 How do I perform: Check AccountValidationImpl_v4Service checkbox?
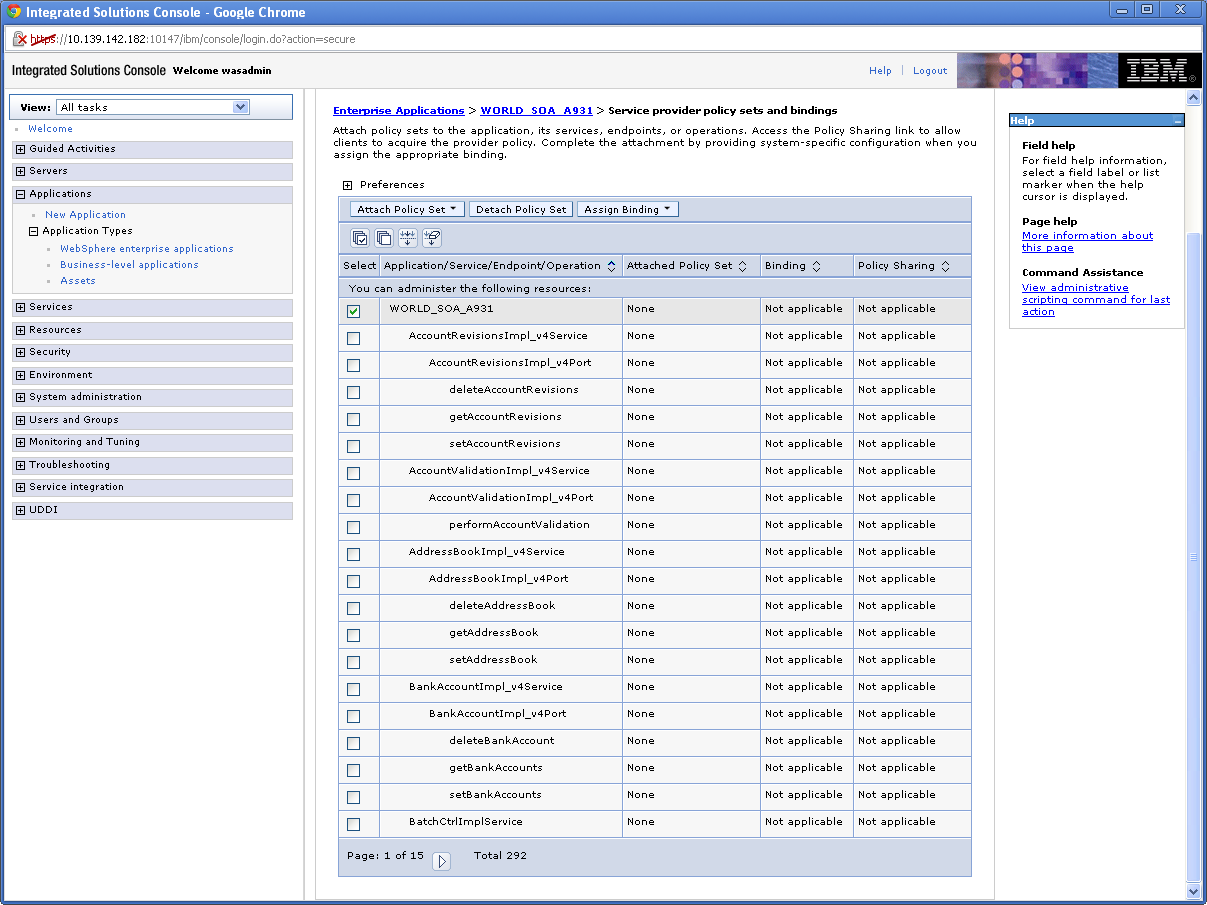pyautogui.click(x=353, y=473)
